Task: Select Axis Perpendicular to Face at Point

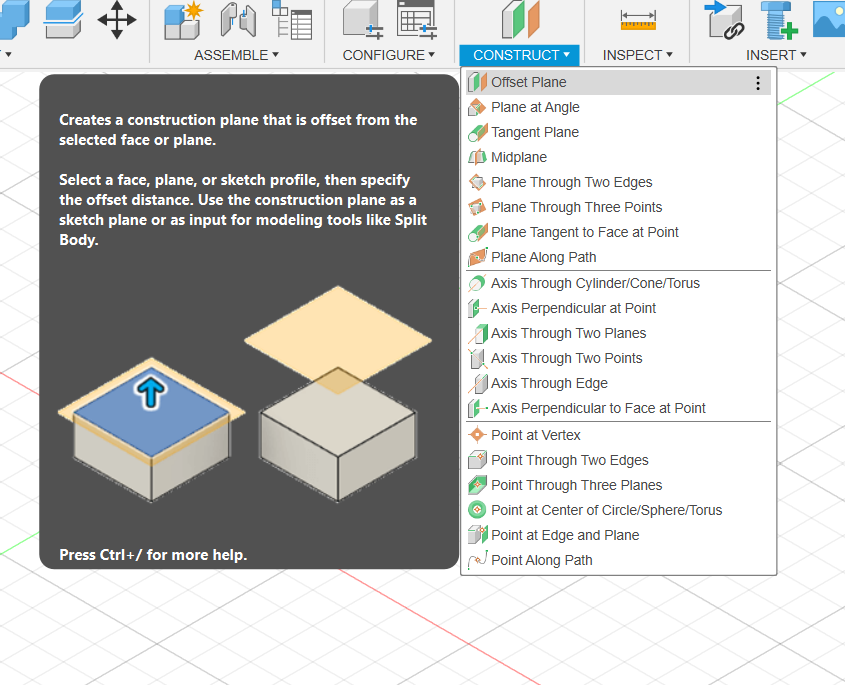Action: pos(618,409)
